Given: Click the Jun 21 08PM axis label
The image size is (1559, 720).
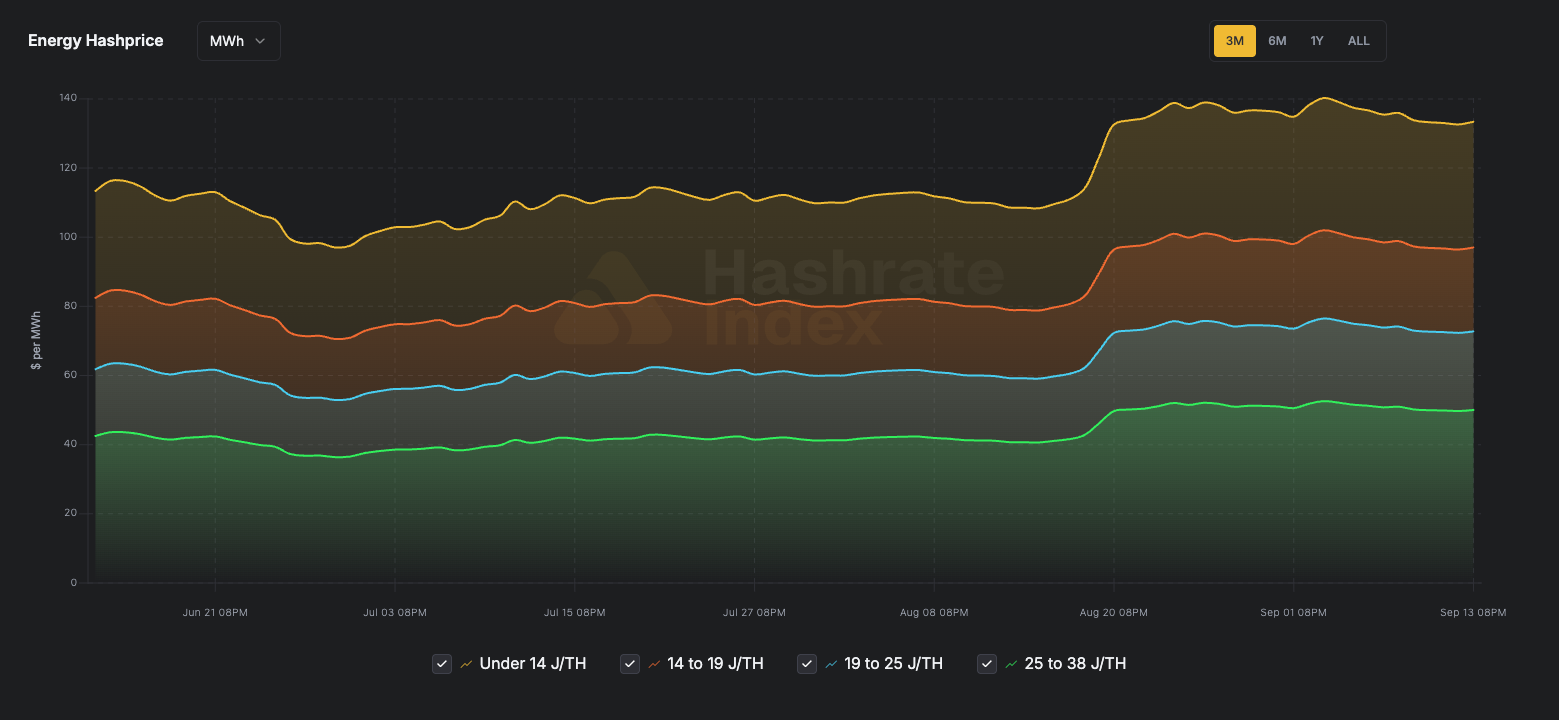Looking at the screenshot, I should pyautogui.click(x=215, y=612).
